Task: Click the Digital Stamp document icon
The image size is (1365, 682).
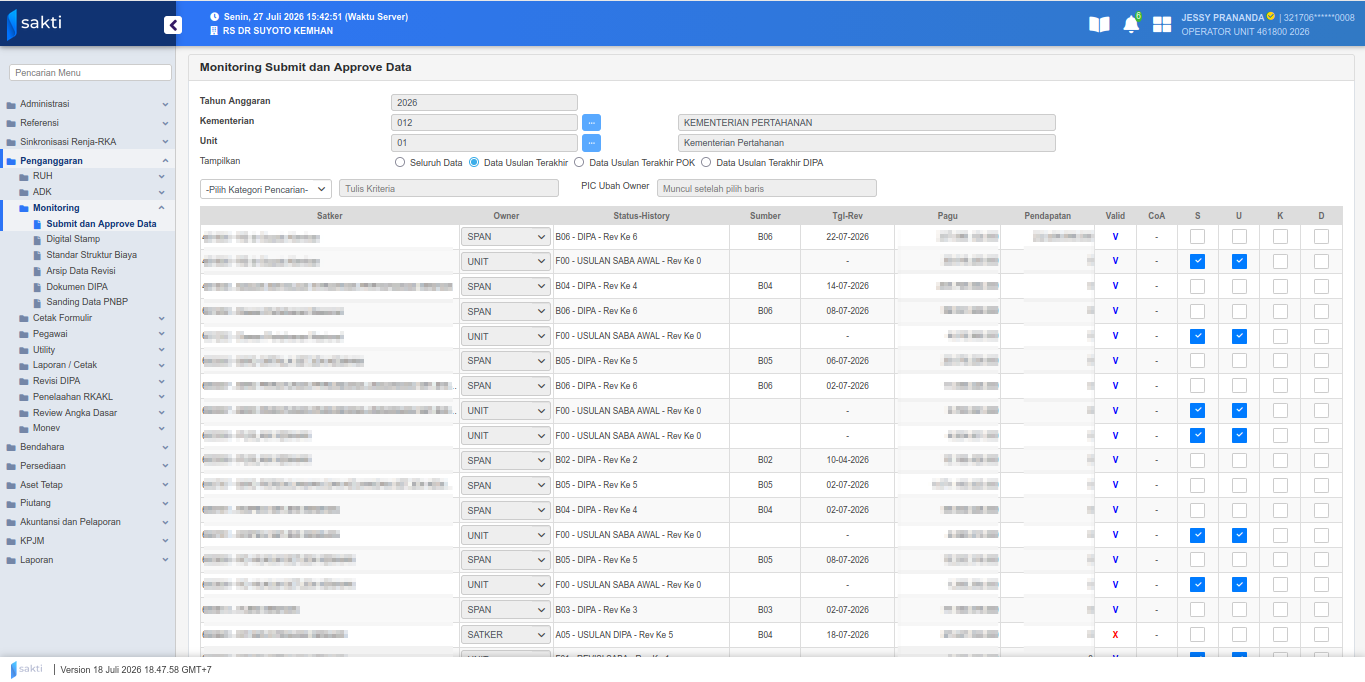Action: pyautogui.click(x=38, y=239)
